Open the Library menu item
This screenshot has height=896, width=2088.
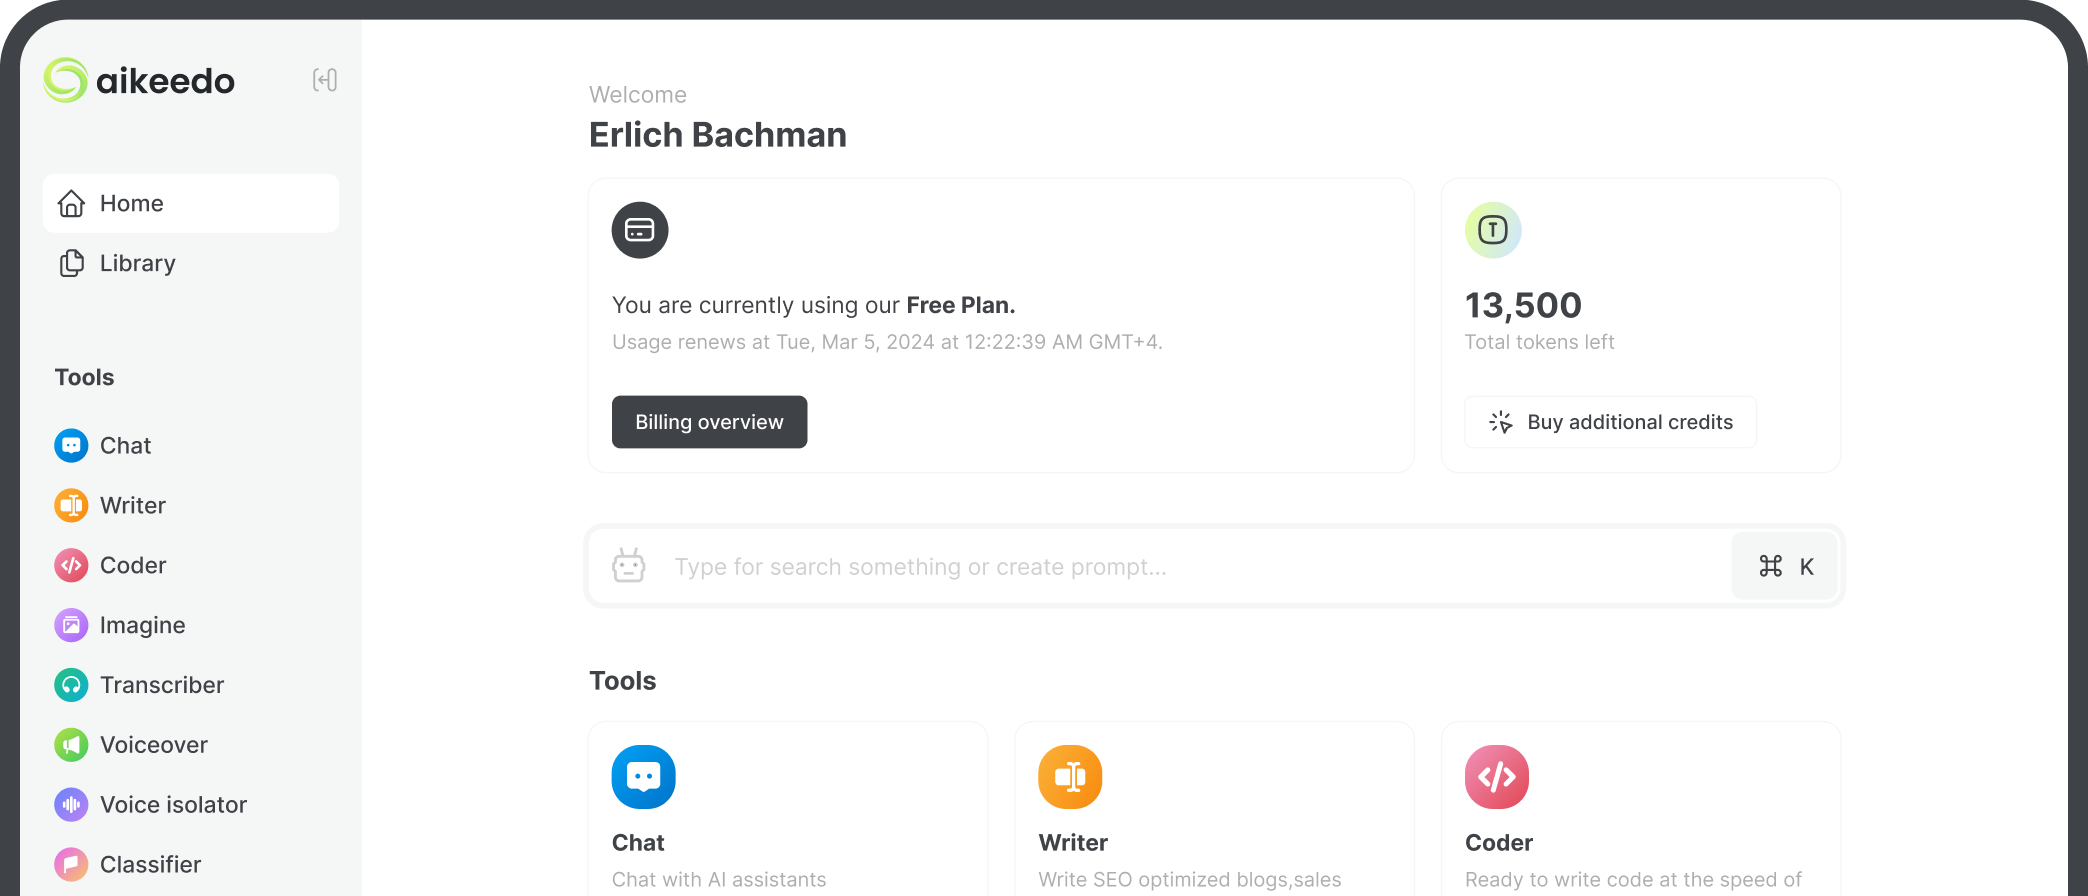pos(191,264)
